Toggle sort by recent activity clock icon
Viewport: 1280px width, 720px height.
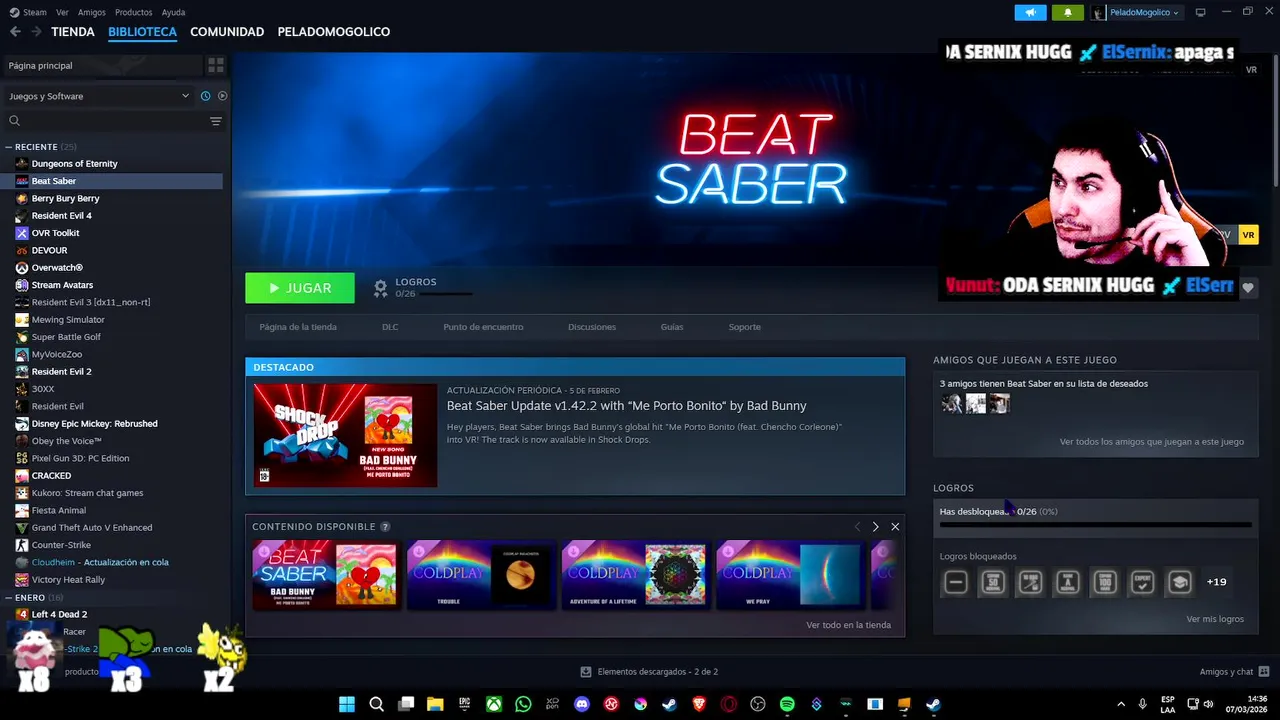tap(205, 96)
